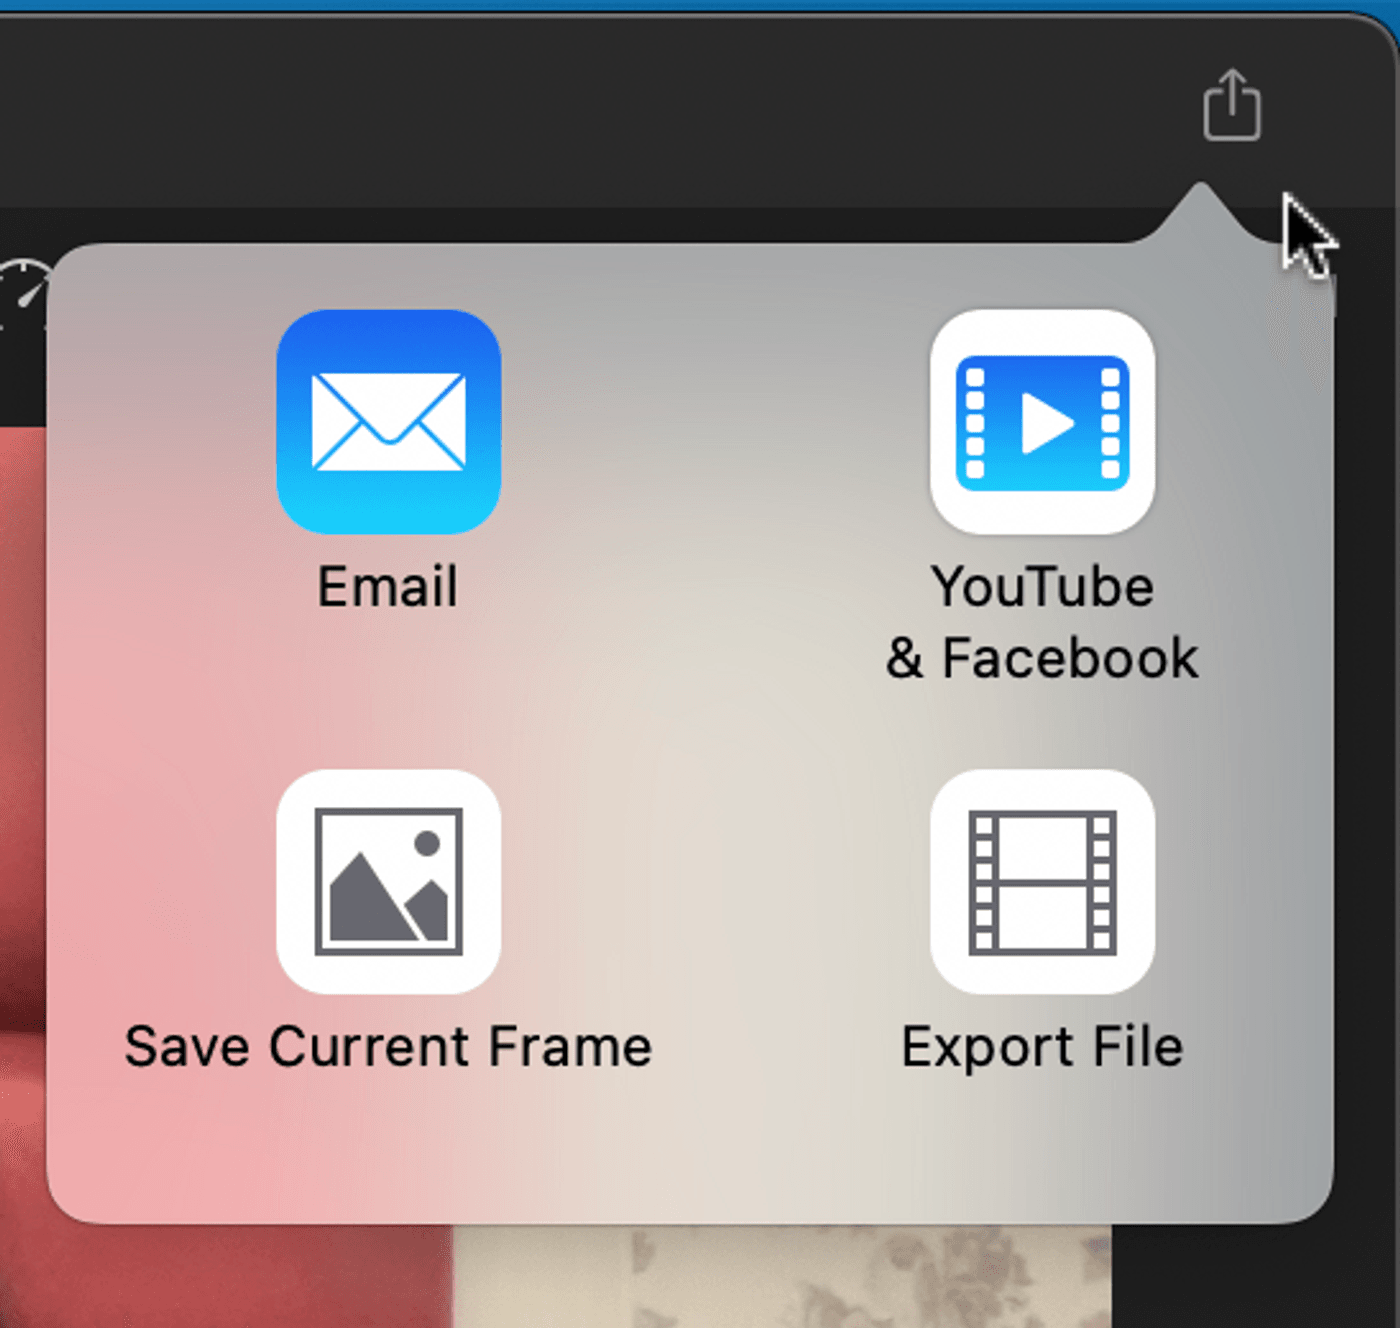
Task: Click the gray filmstrip glyph to export
Action: pos(1042,881)
